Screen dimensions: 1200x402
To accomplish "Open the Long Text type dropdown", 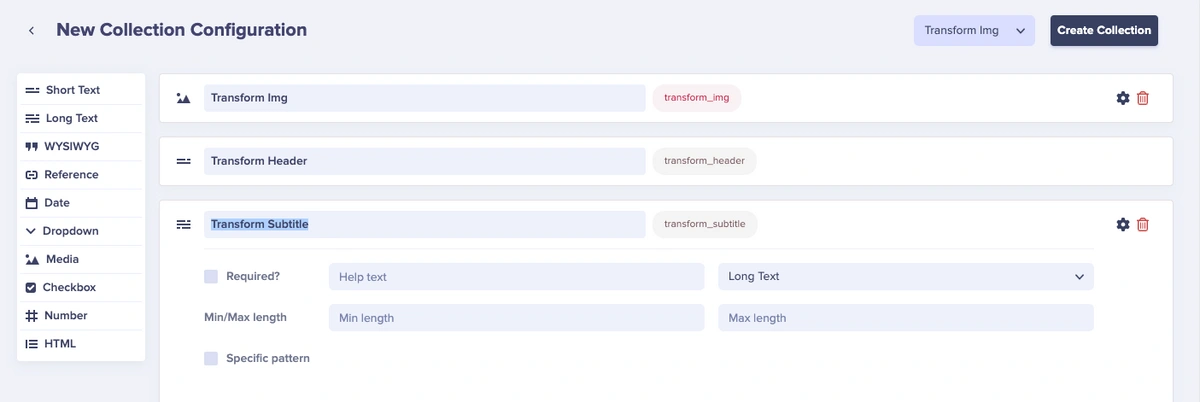I will point(905,276).
